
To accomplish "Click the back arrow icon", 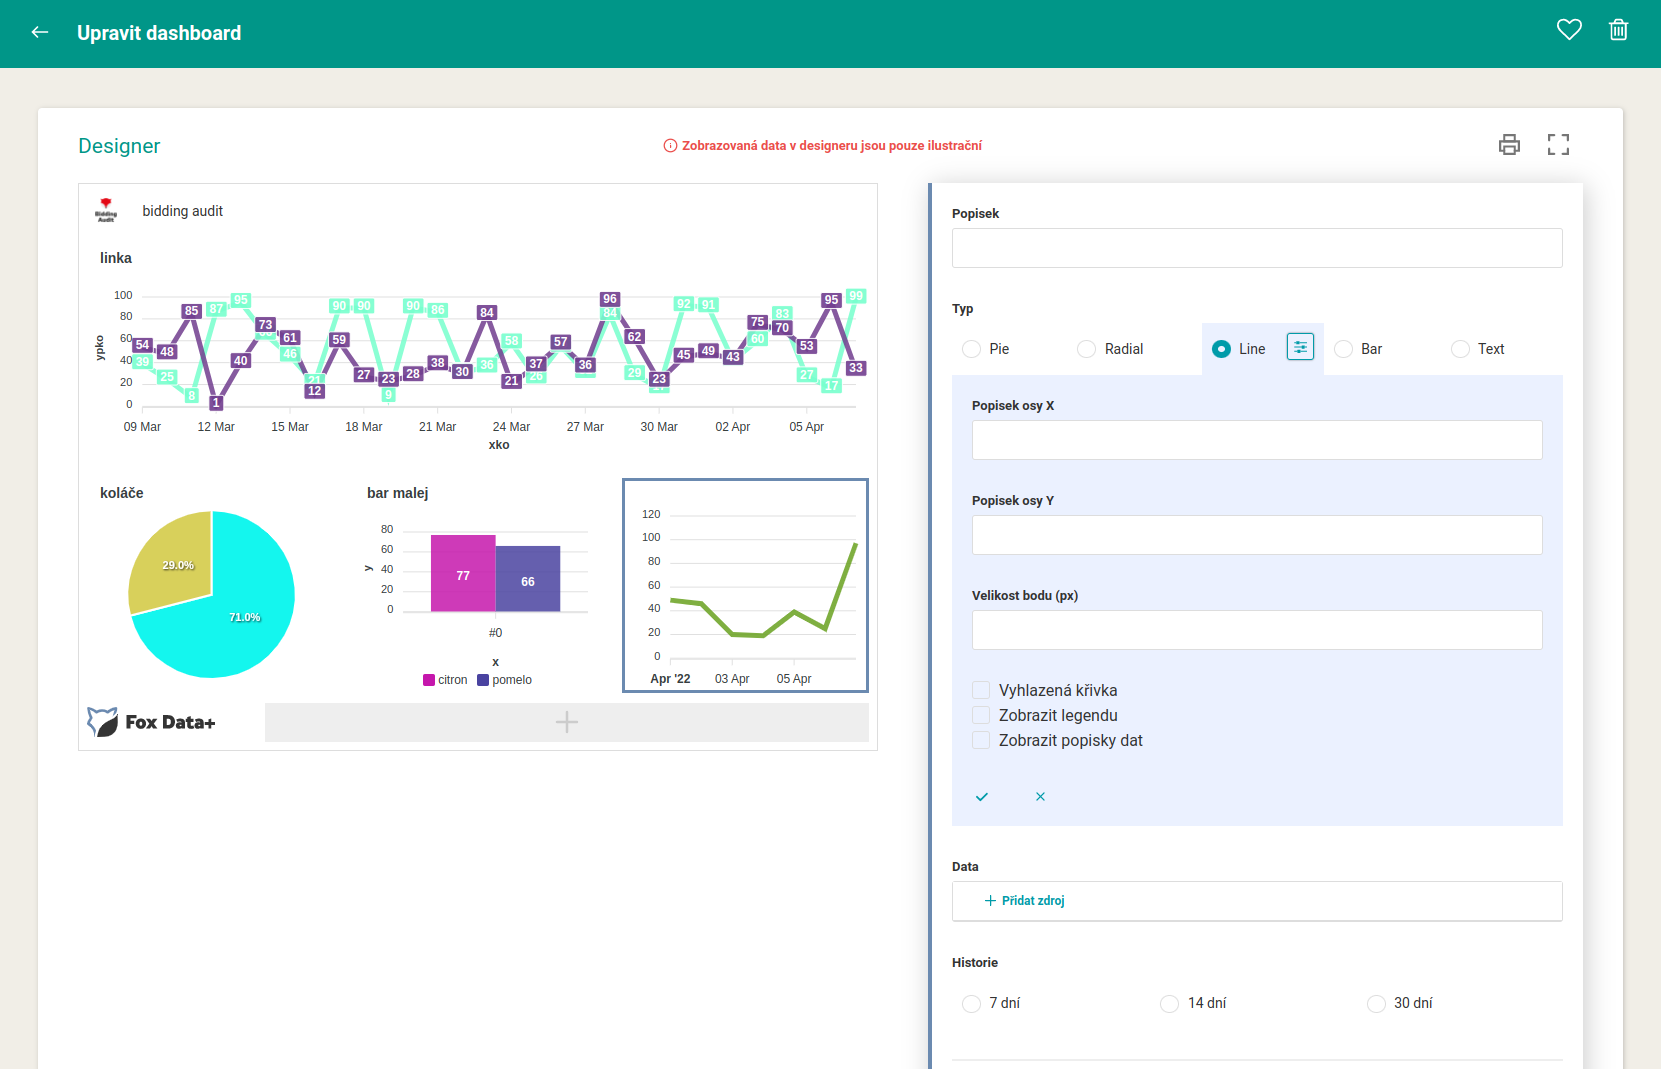I will click(x=40, y=32).
